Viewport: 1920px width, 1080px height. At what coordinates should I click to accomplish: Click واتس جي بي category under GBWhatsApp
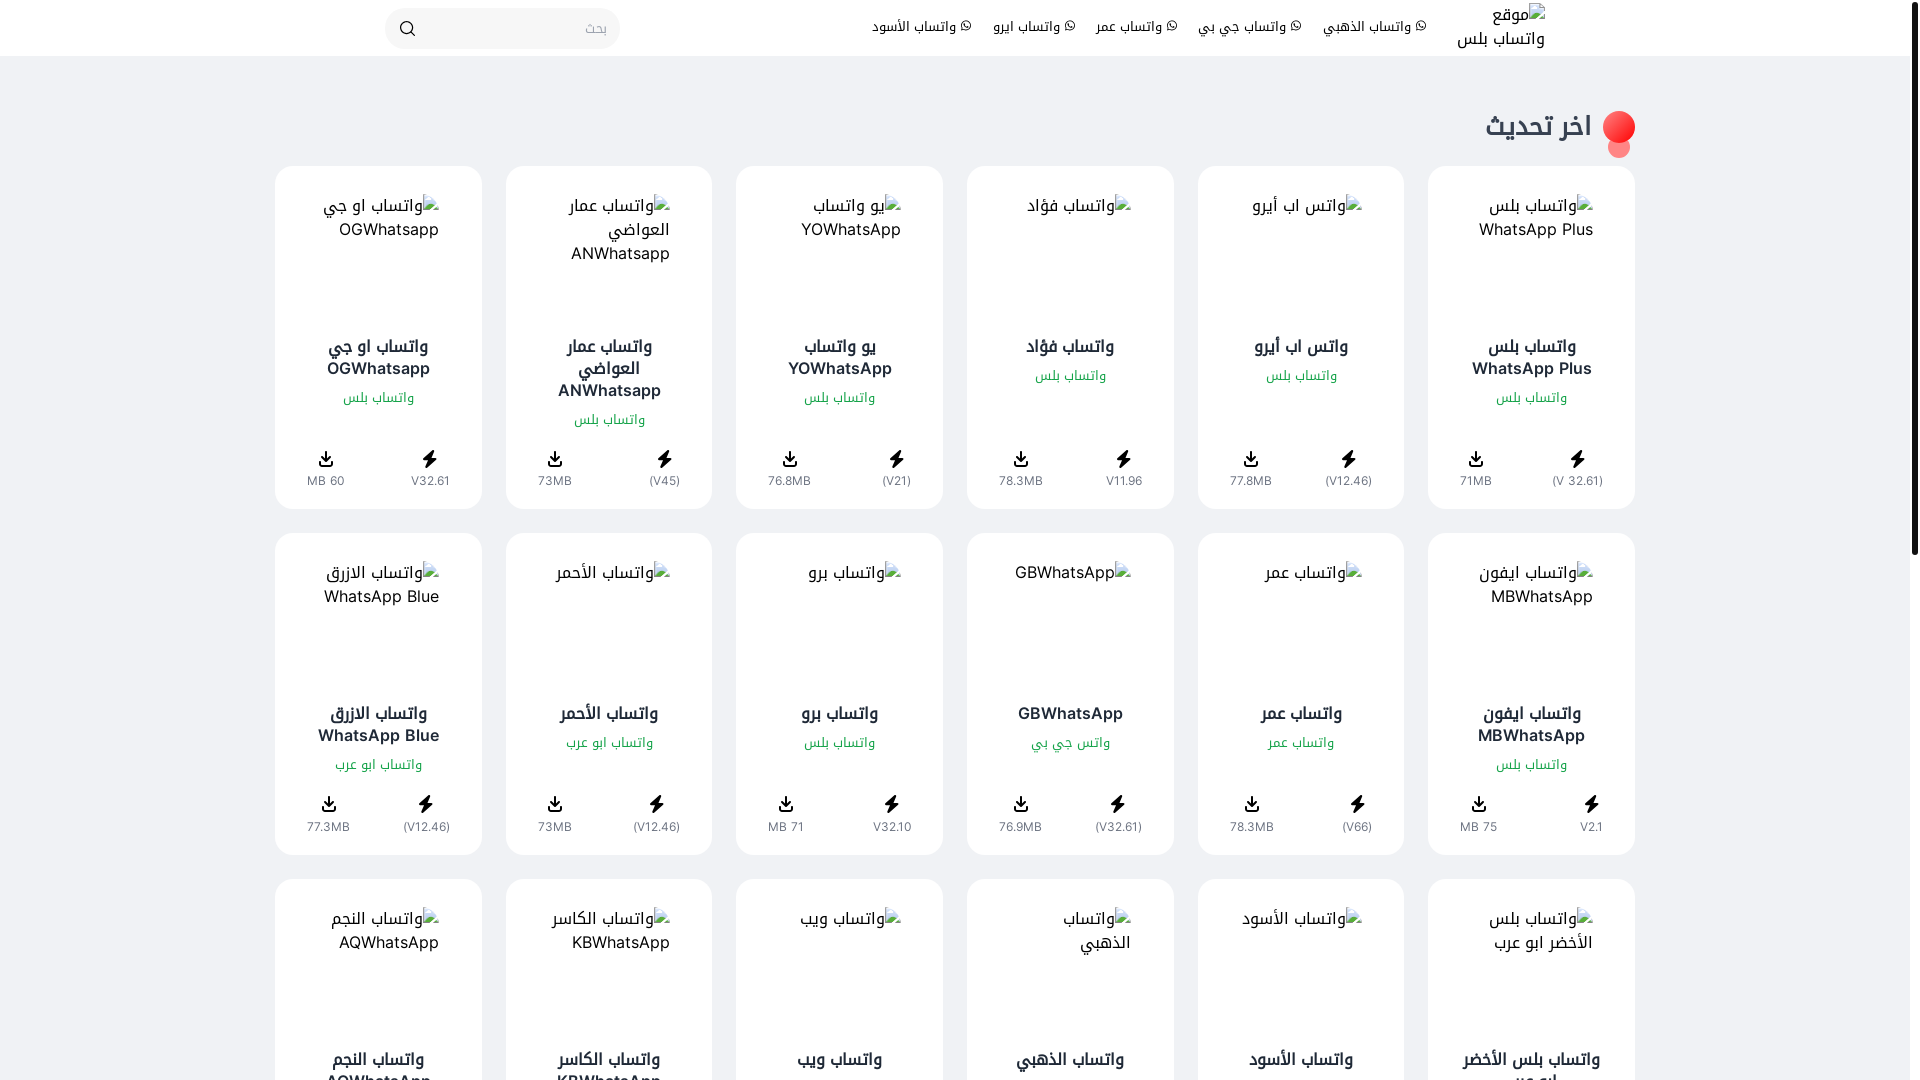(1070, 743)
